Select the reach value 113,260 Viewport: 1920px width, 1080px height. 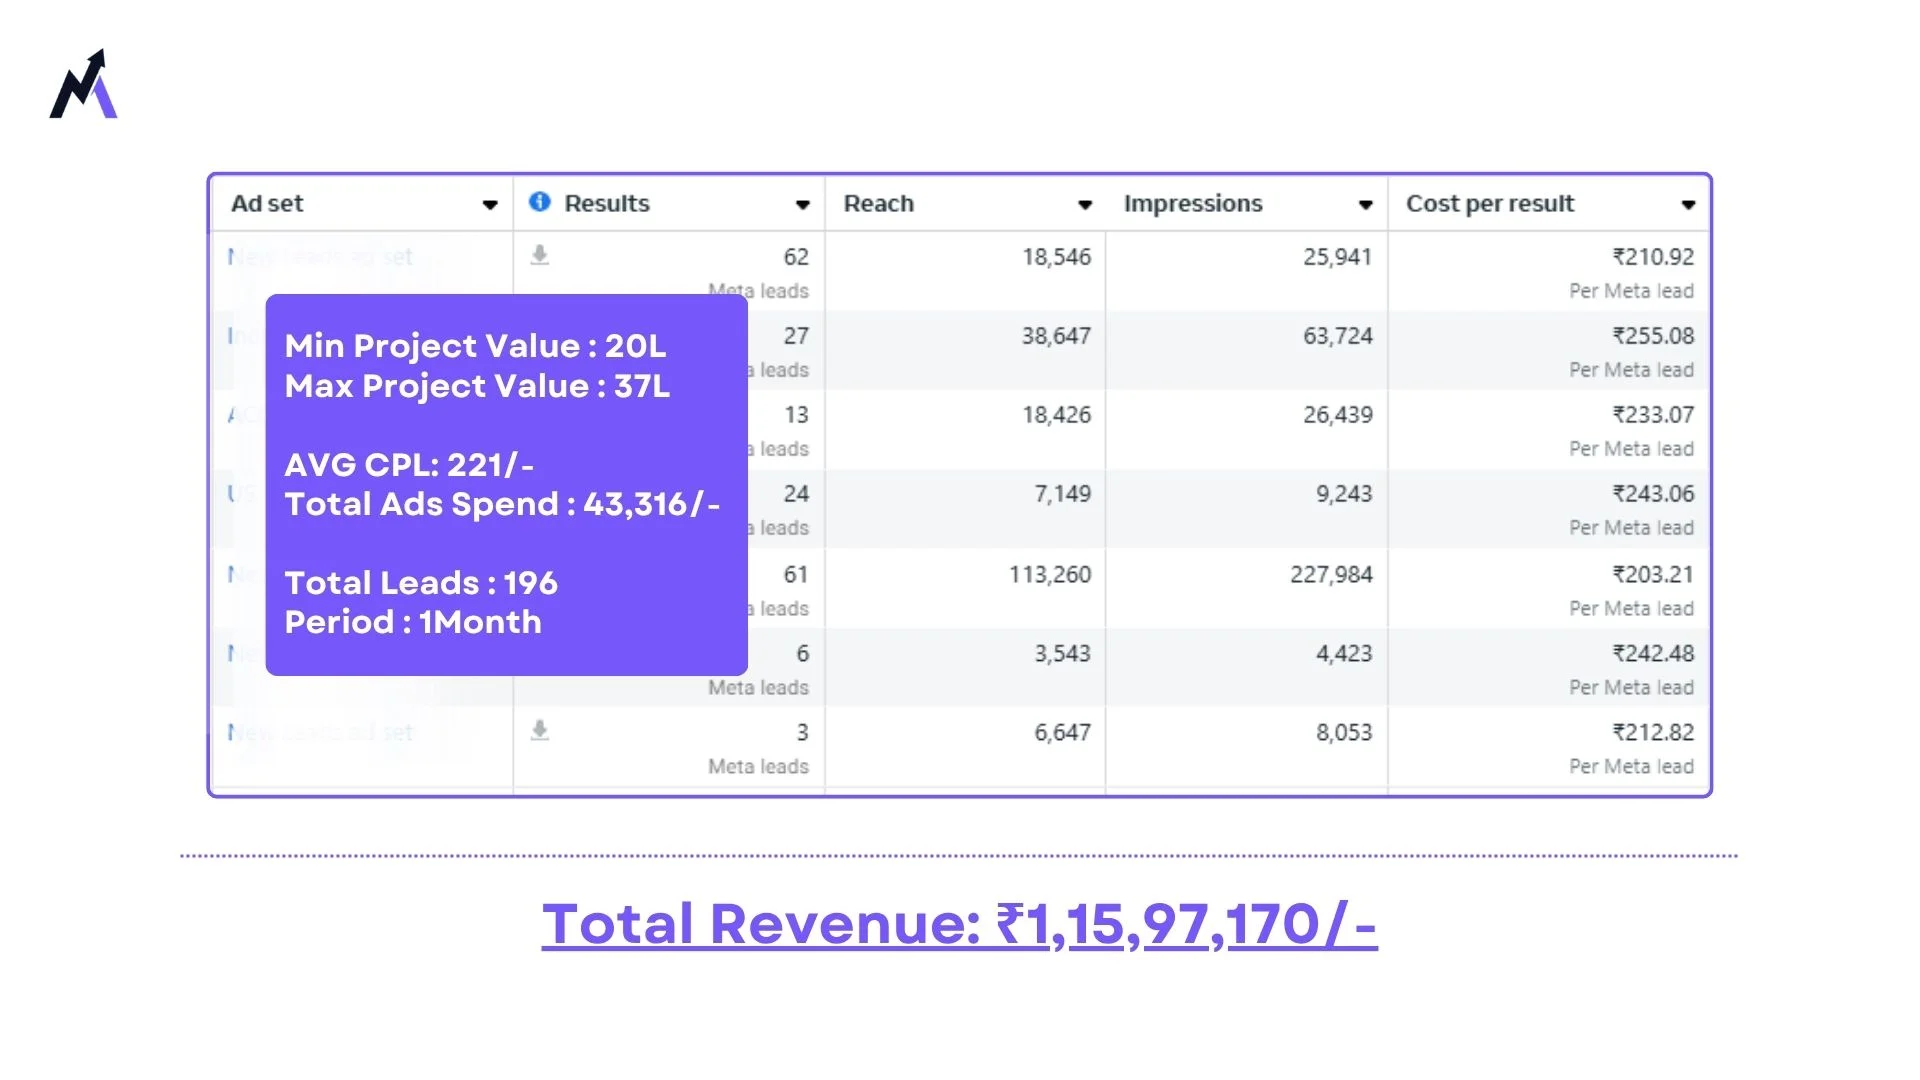(1050, 575)
